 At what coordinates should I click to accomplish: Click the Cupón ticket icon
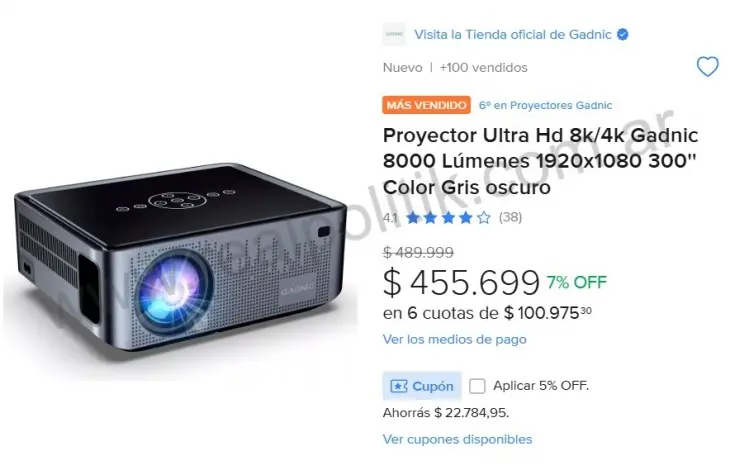tap(399, 386)
